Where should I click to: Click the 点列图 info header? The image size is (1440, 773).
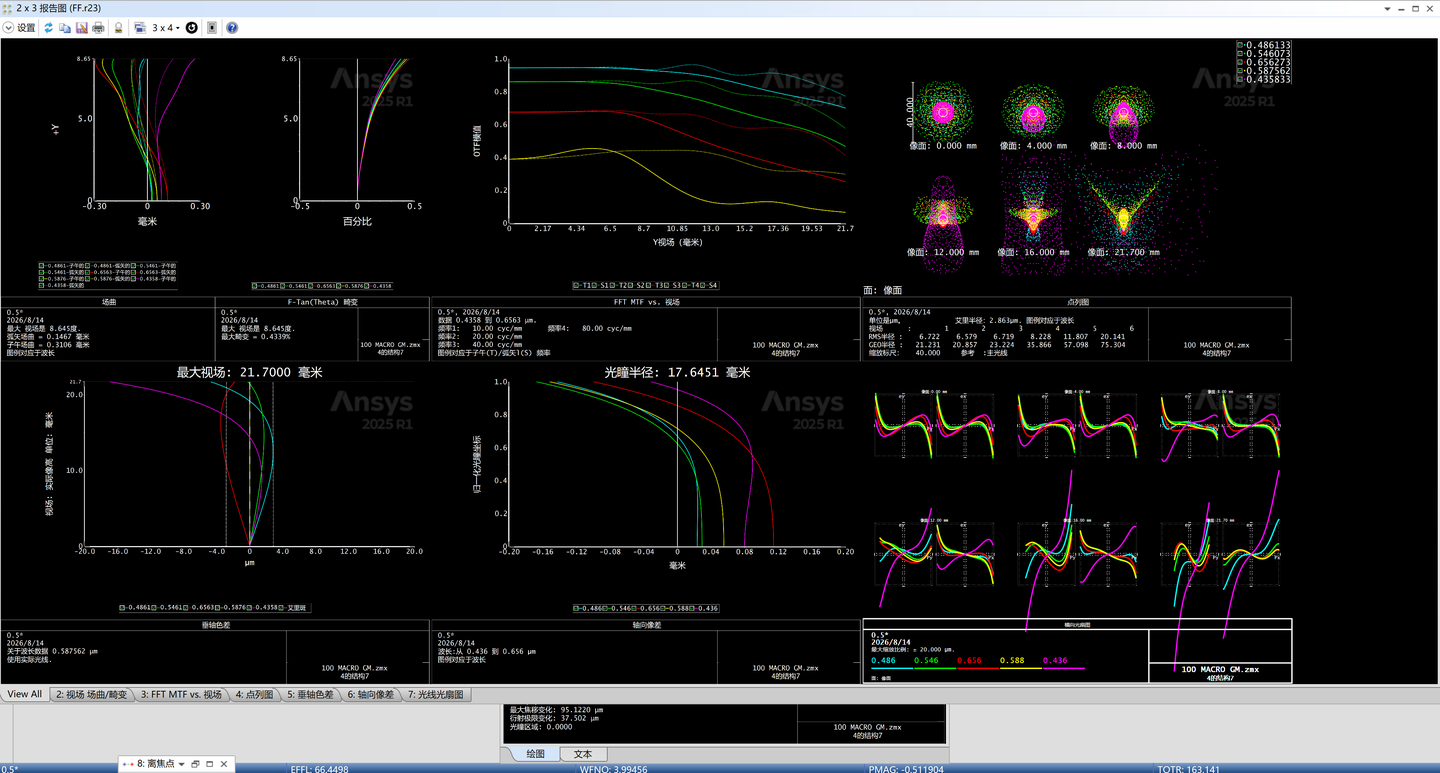pyautogui.click(x=1077, y=301)
